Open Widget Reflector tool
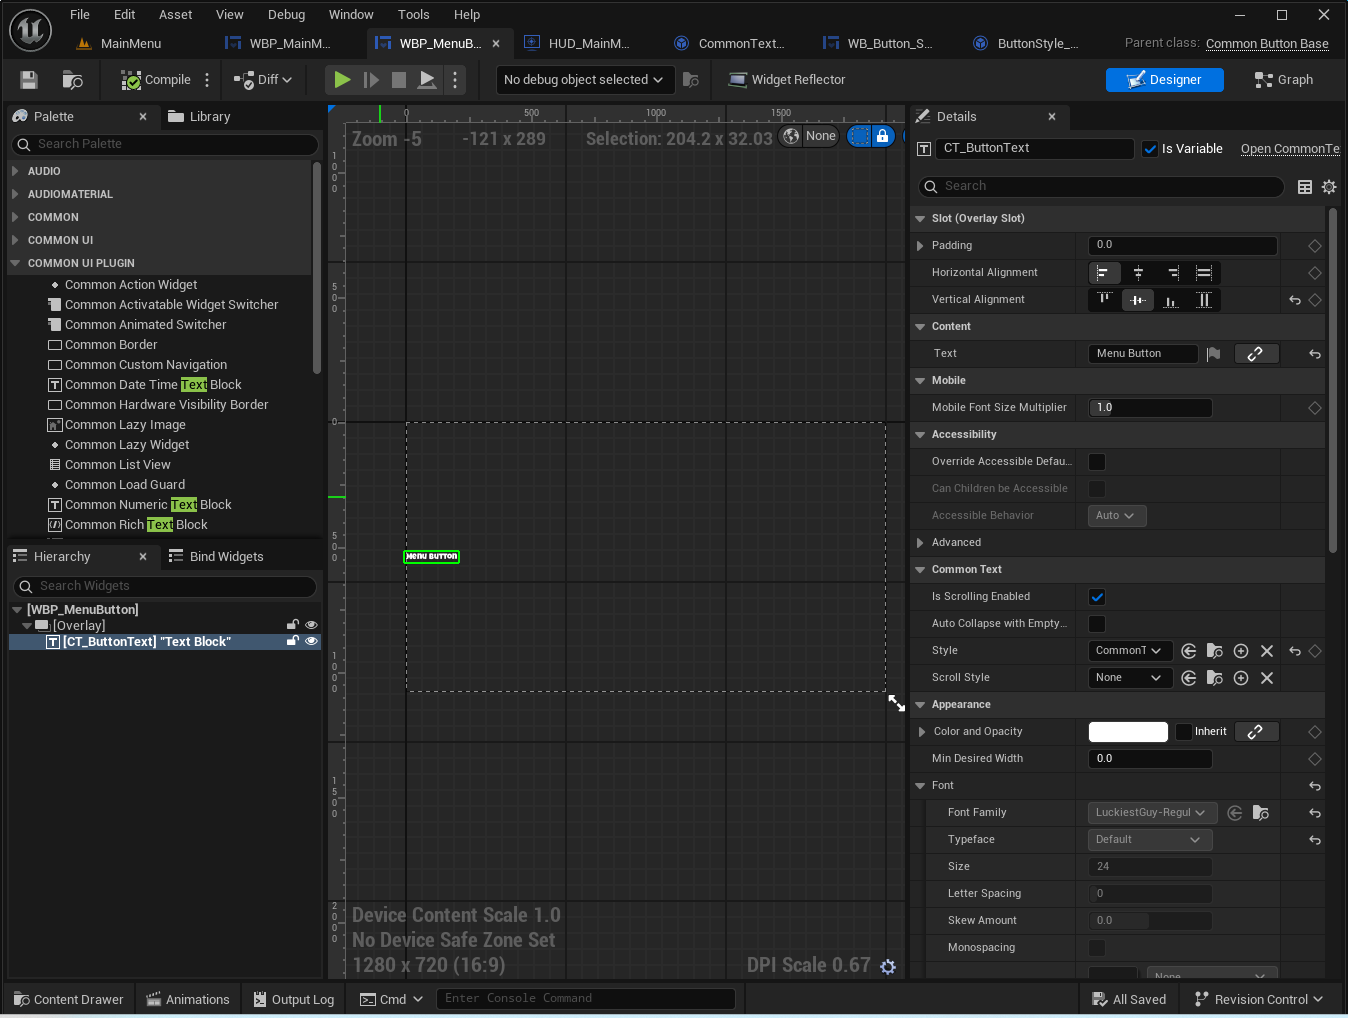 click(x=787, y=80)
